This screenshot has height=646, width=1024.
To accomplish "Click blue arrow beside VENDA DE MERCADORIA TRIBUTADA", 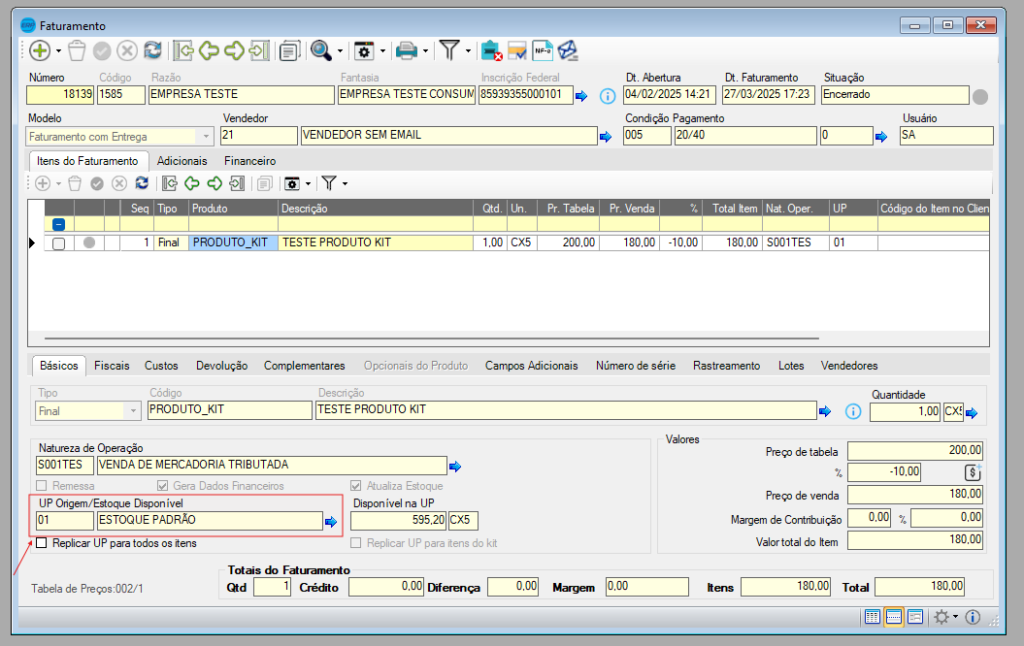I will (x=455, y=466).
